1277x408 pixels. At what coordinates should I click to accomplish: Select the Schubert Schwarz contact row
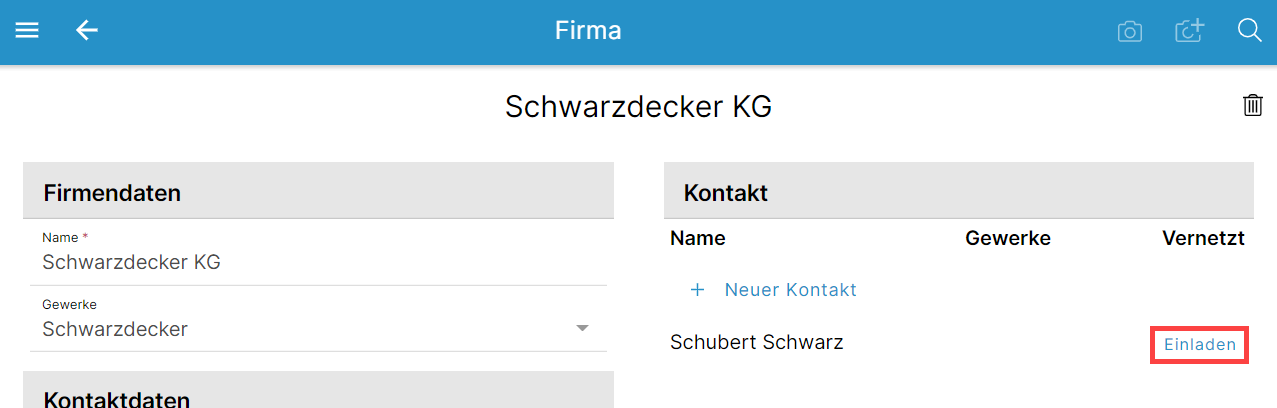coord(958,343)
